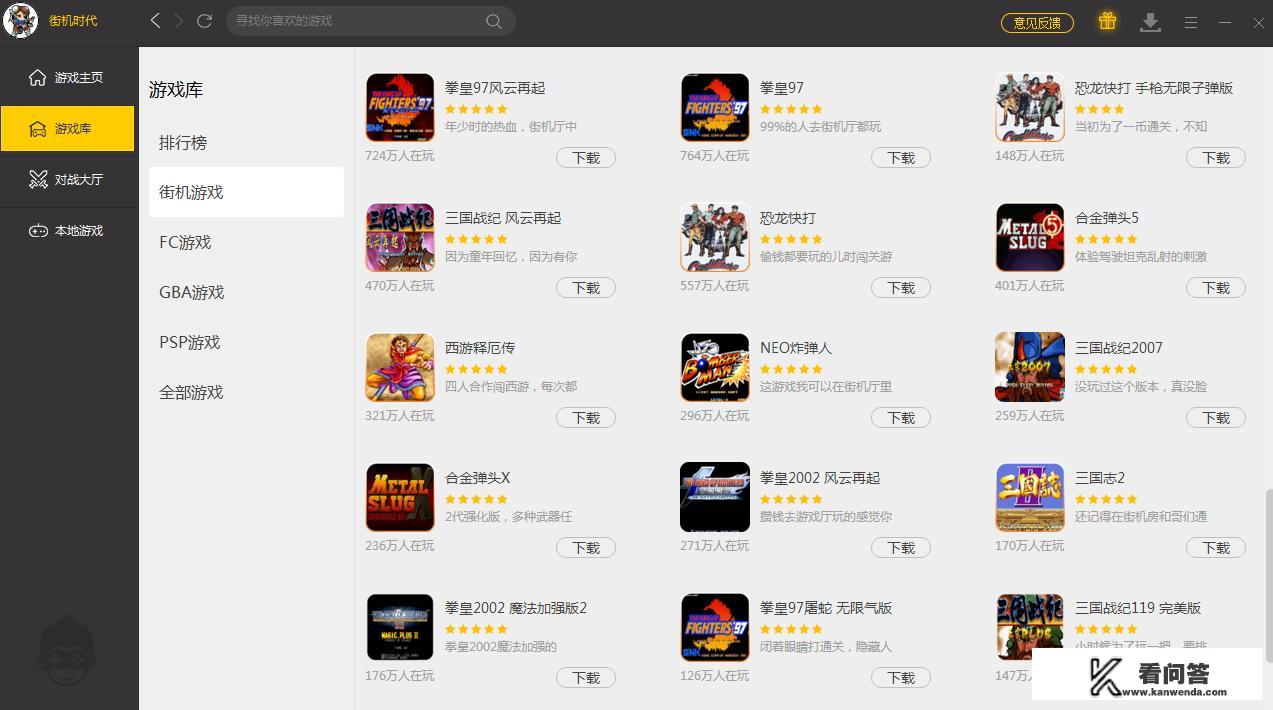Open the NEO炸弹人 game thumbnail

pos(715,368)
